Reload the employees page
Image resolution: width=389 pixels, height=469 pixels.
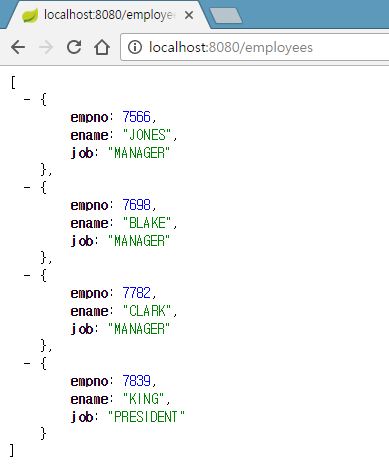pos(74,47)
